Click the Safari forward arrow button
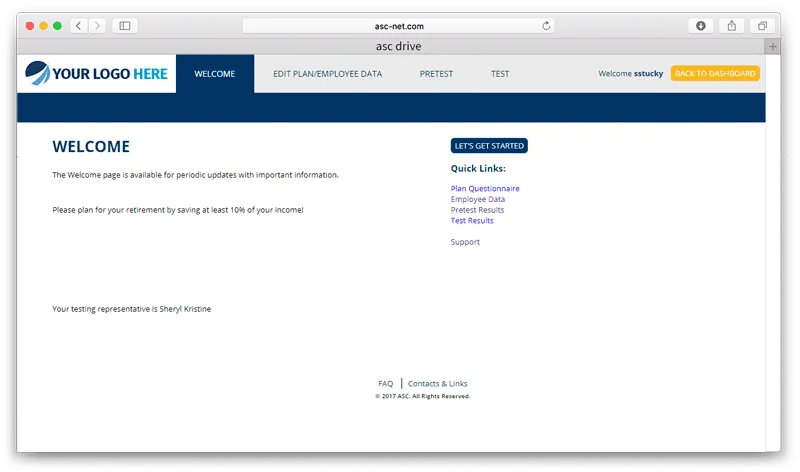This screenshot has height=472, width=800. [x=97, y=26]
